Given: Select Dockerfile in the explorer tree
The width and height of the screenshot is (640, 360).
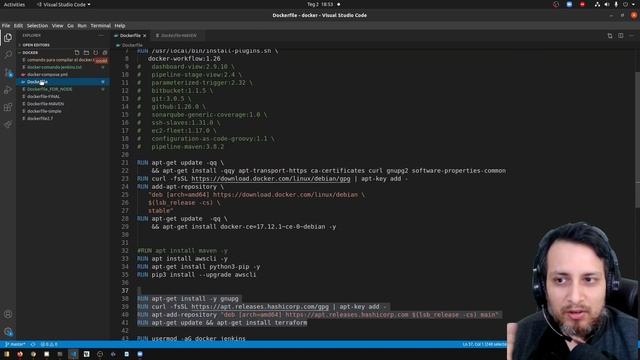Looking at the screenshot, I should [x=63, y=82].
